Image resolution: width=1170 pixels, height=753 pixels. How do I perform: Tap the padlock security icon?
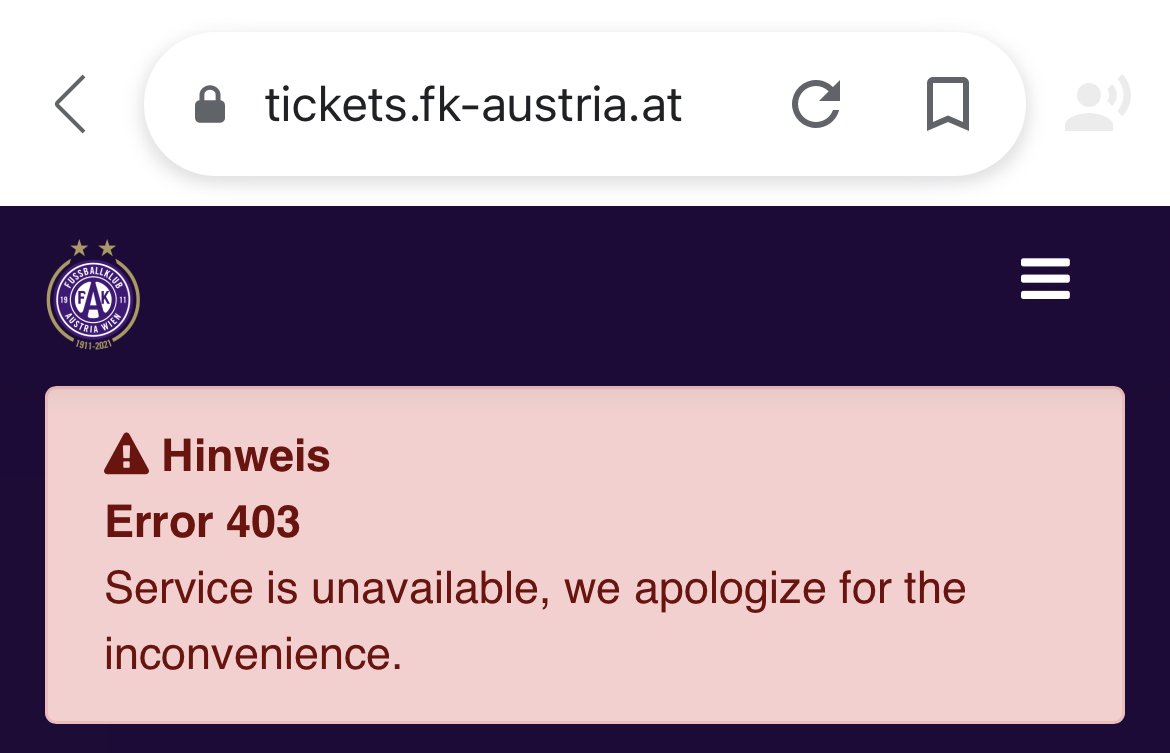click(x=210, y=104)
